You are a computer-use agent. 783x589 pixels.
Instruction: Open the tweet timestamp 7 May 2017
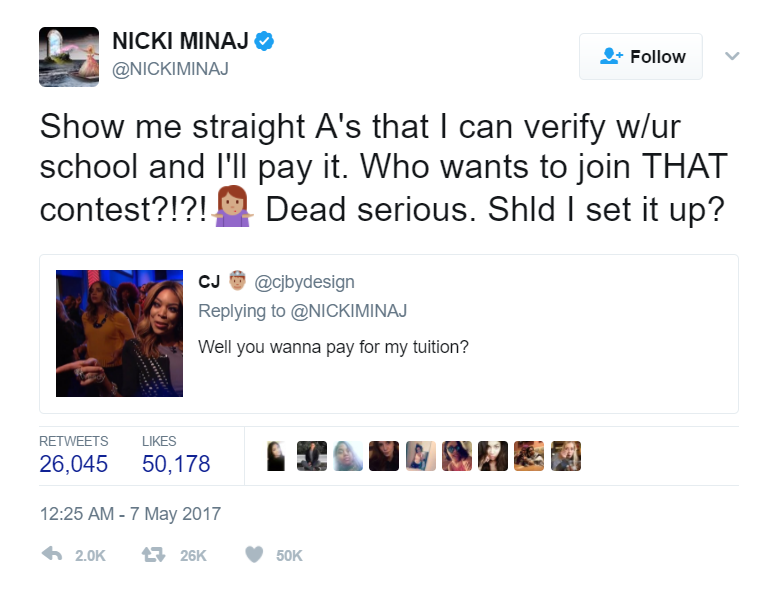(130, 514)
